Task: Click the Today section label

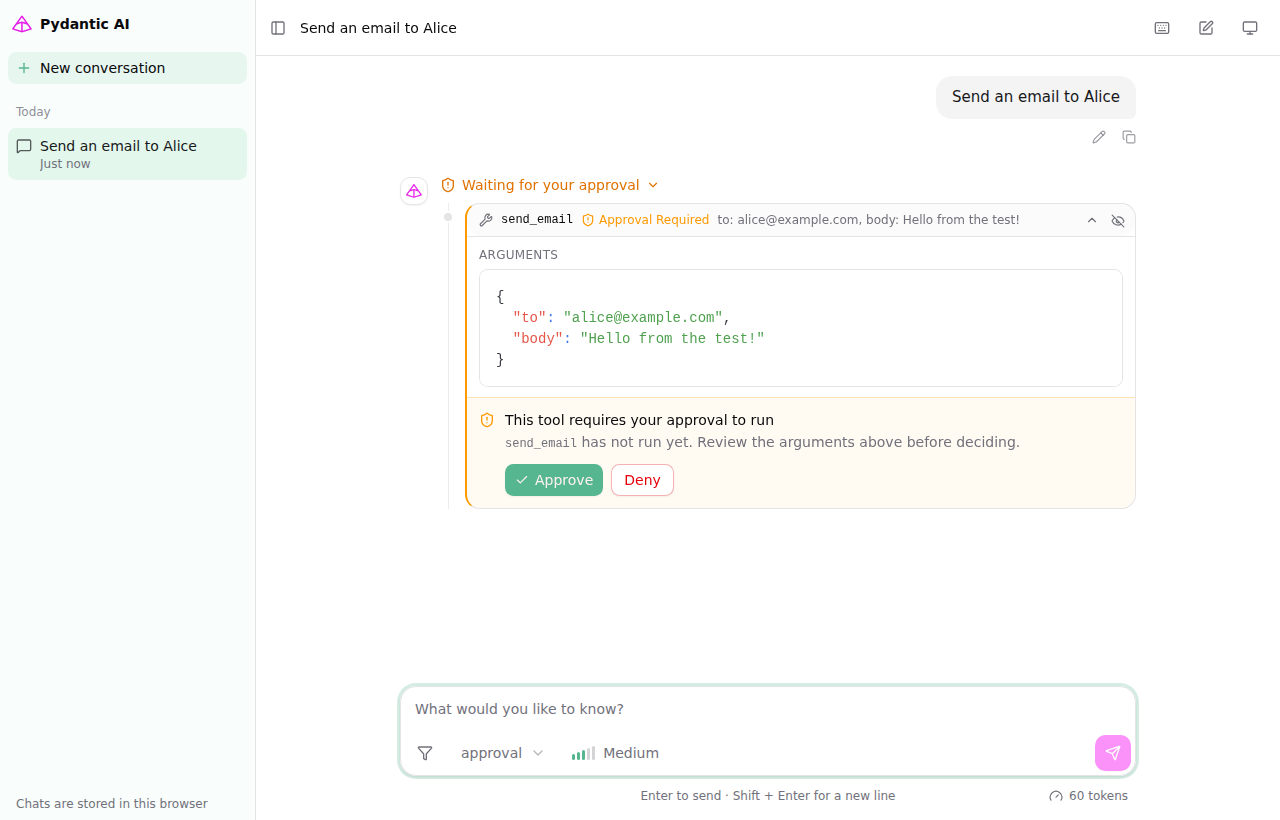Action: pos(33,112)
